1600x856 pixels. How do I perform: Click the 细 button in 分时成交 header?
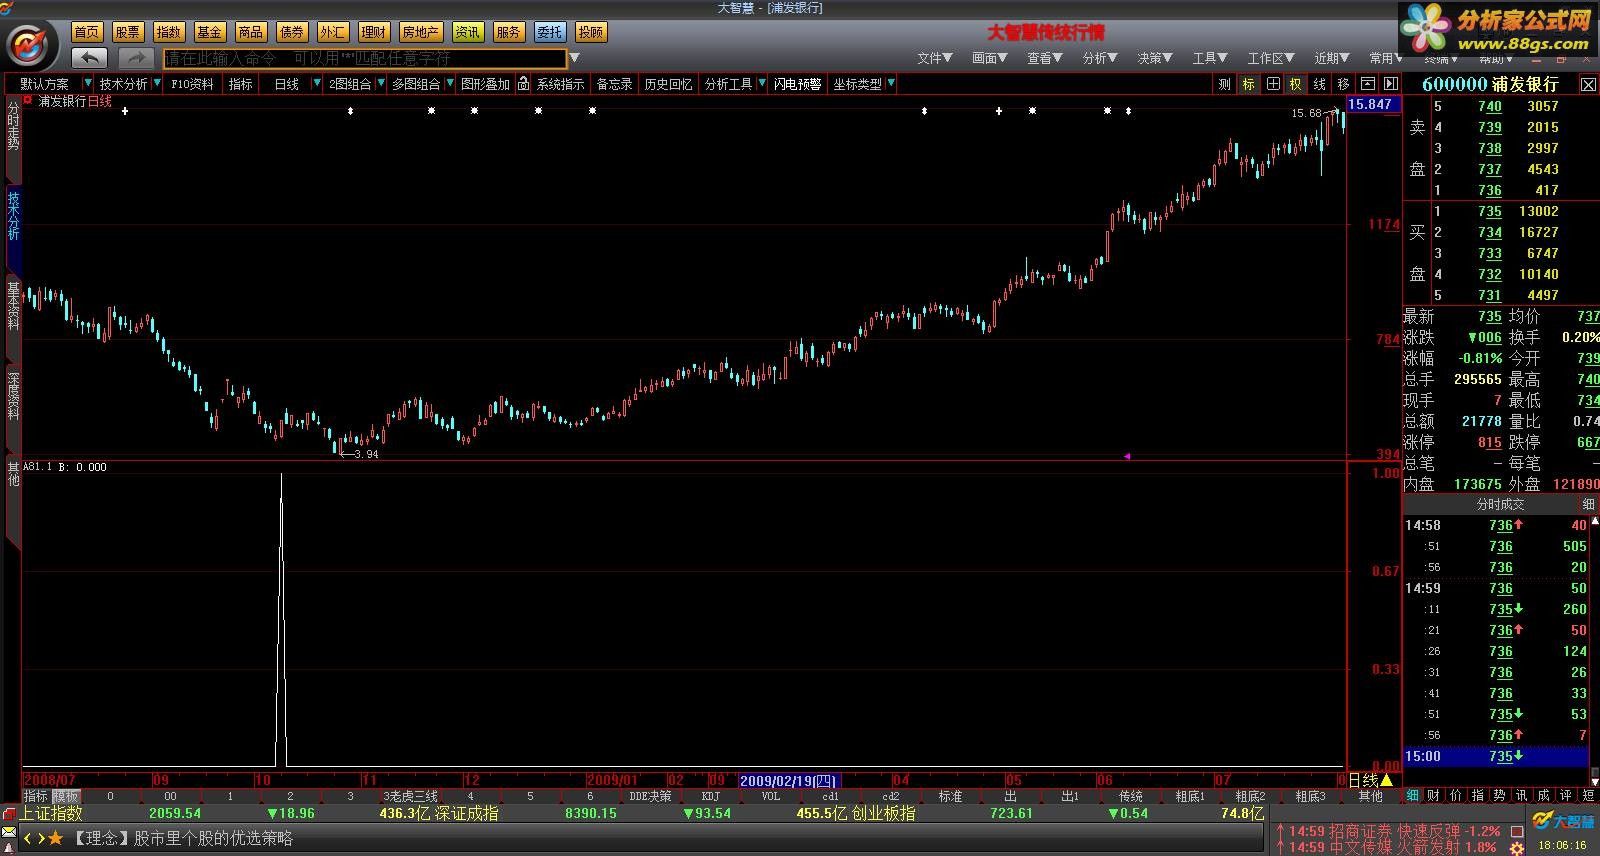coord(1588,504)
